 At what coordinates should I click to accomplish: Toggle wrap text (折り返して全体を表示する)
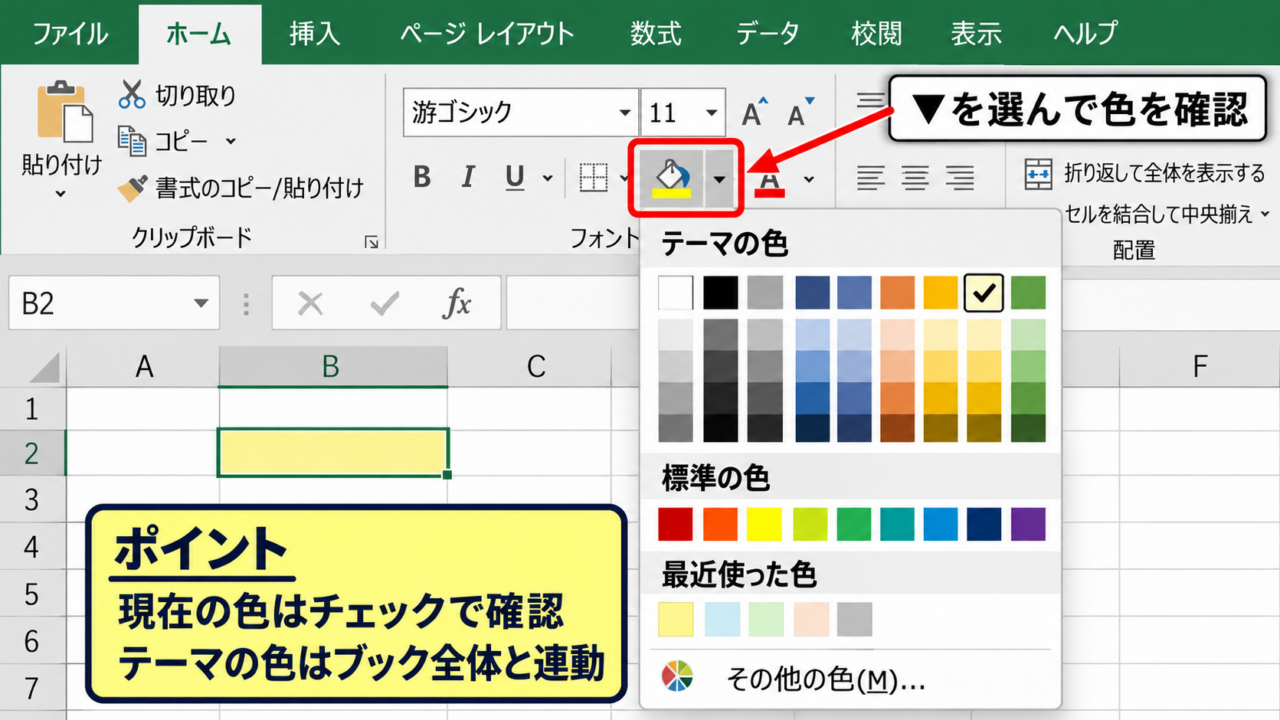coord(1145,173)
